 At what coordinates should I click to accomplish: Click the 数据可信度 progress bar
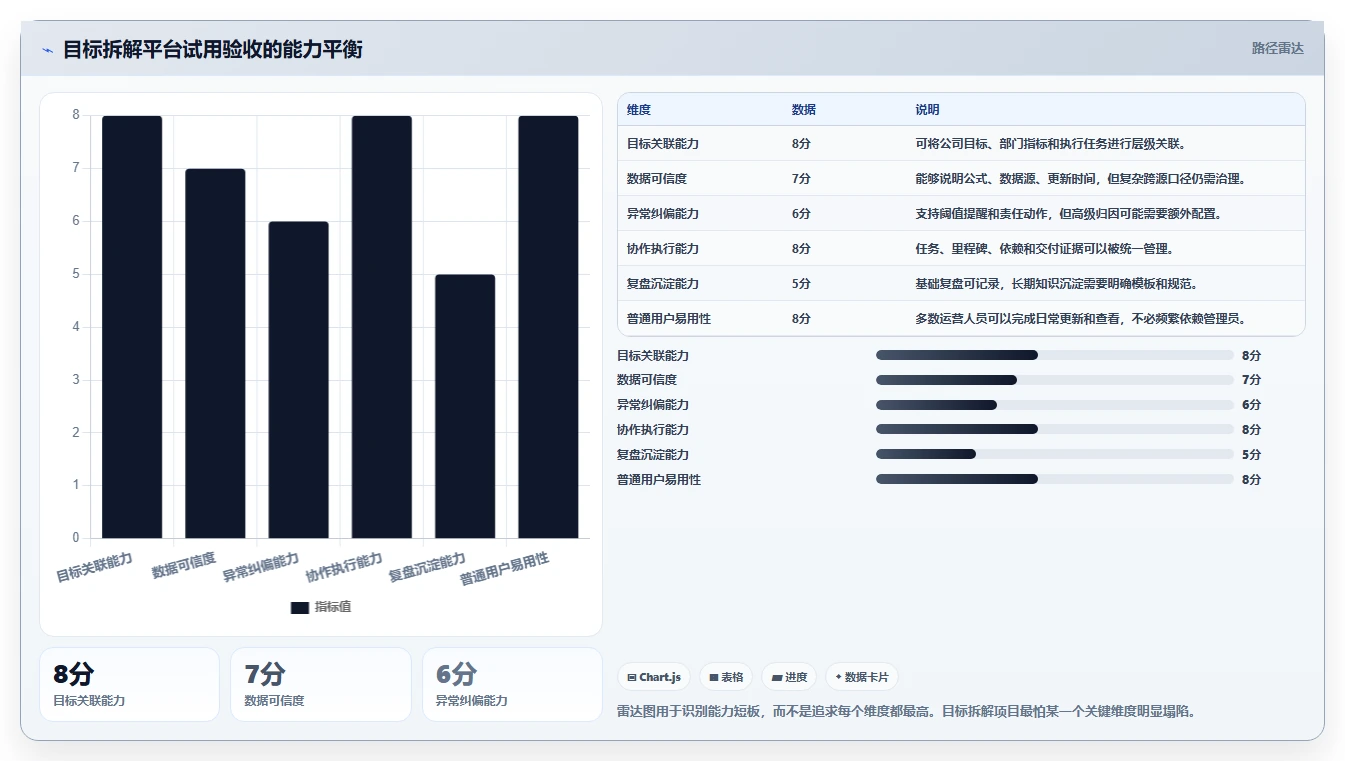point(1055,380)
